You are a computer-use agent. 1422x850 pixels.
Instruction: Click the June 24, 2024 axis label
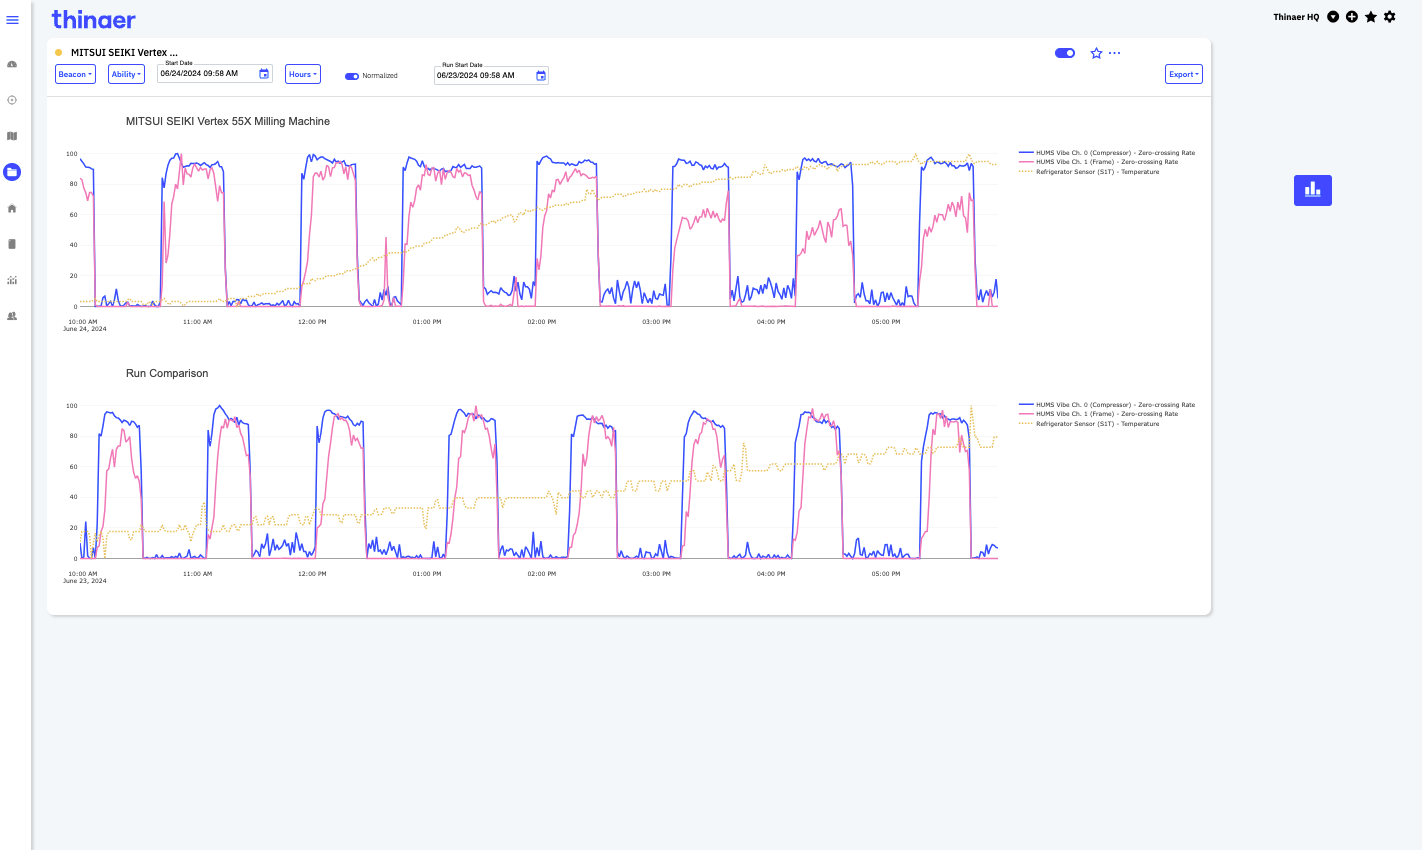(85, 329)
